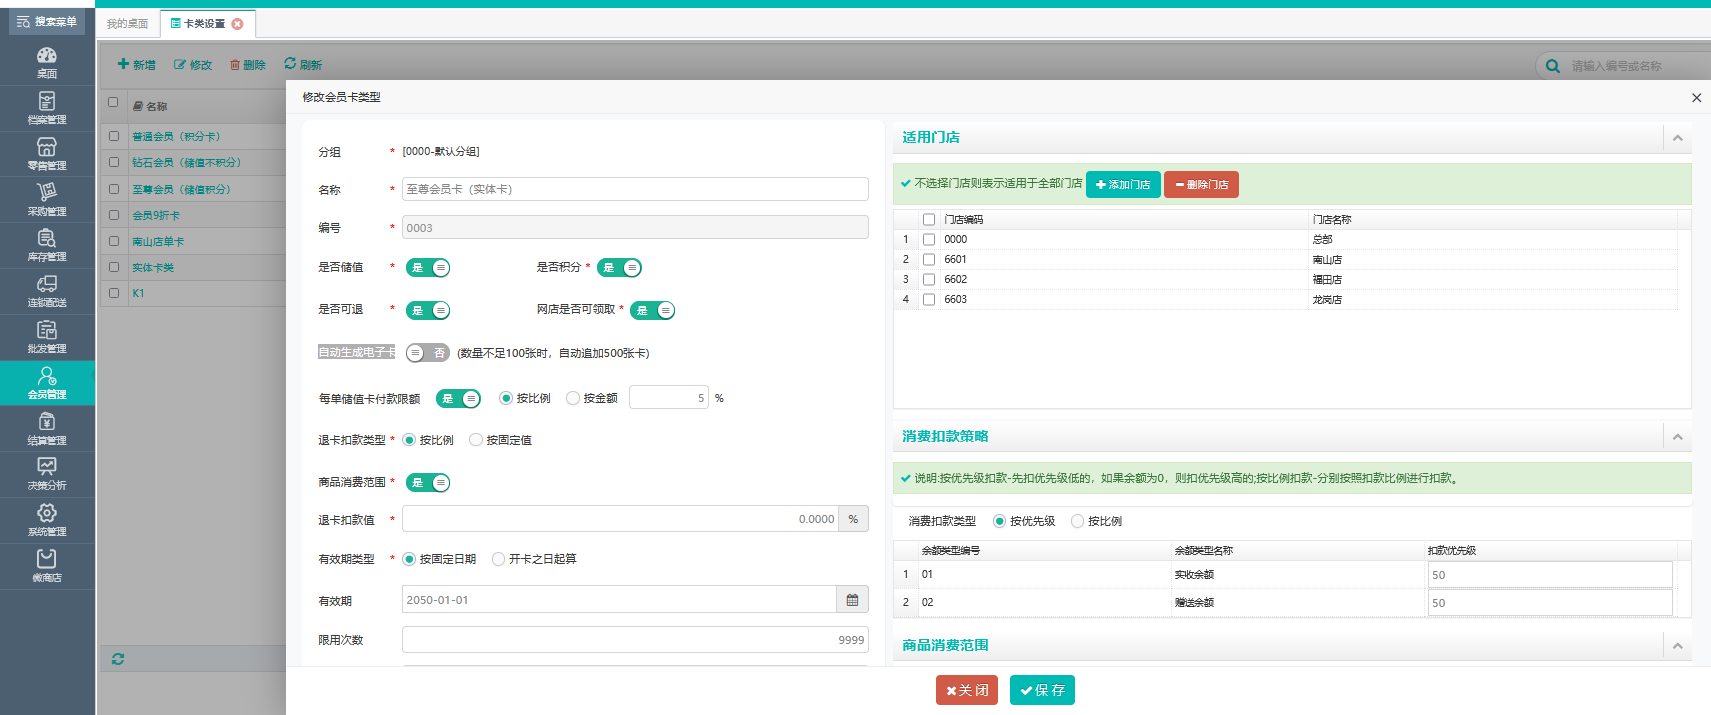Click the 有效期 date field
This screenshot has height=715, width=1711.
[x=619, y=600]
